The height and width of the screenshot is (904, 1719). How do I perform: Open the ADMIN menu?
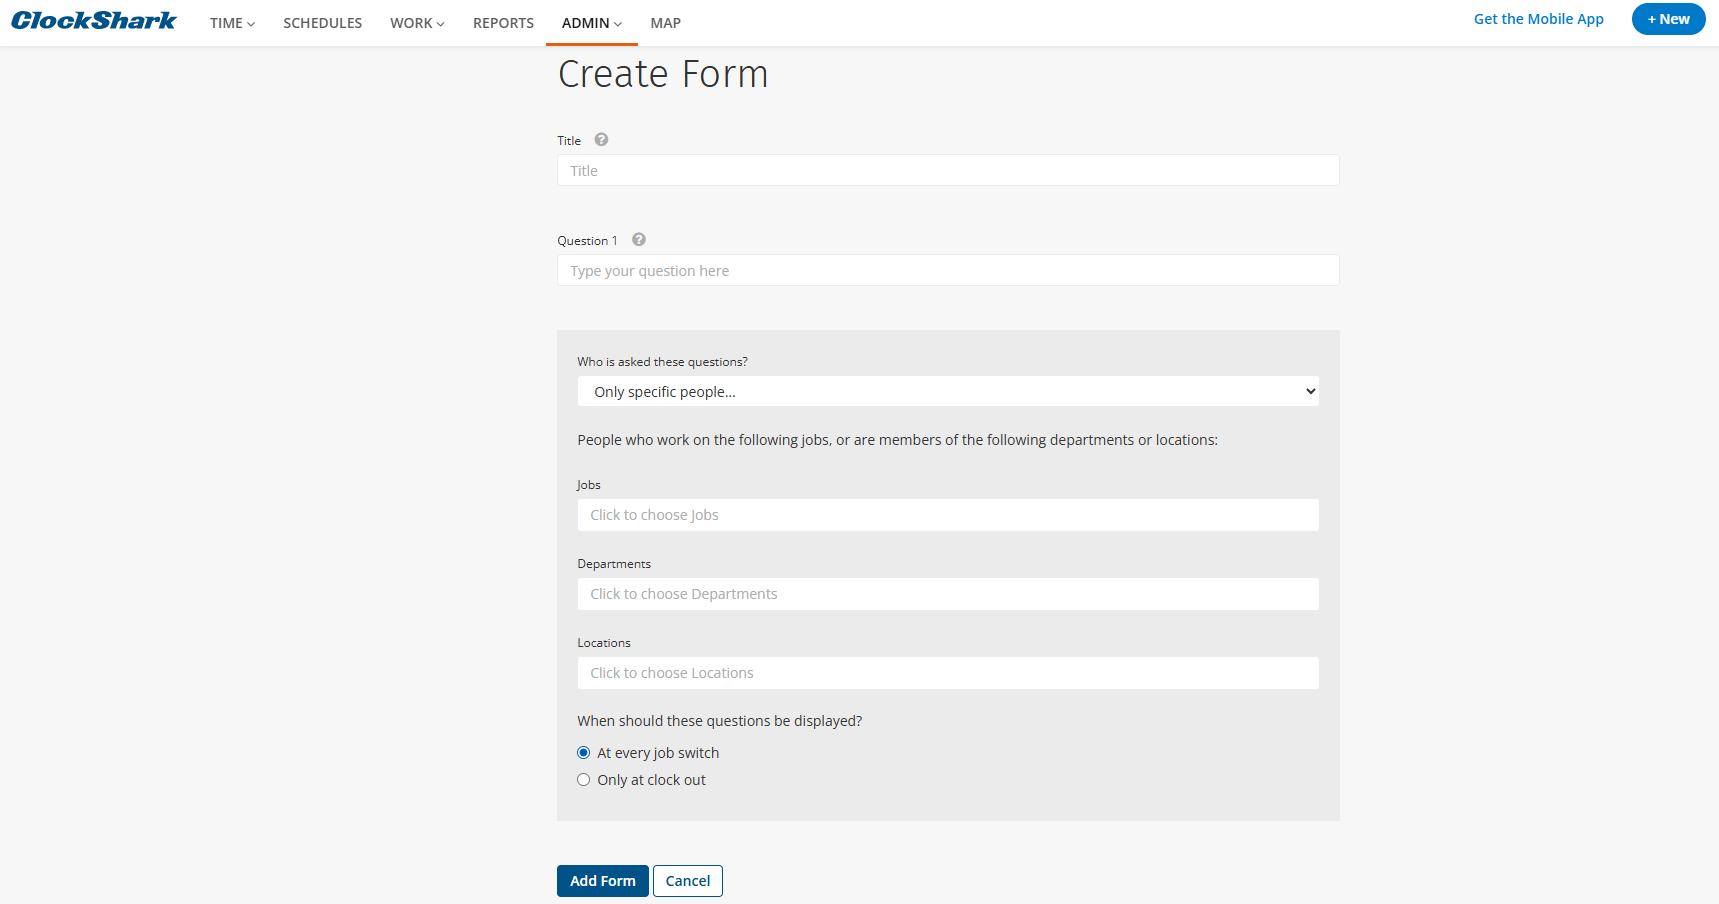coord(591,23)
